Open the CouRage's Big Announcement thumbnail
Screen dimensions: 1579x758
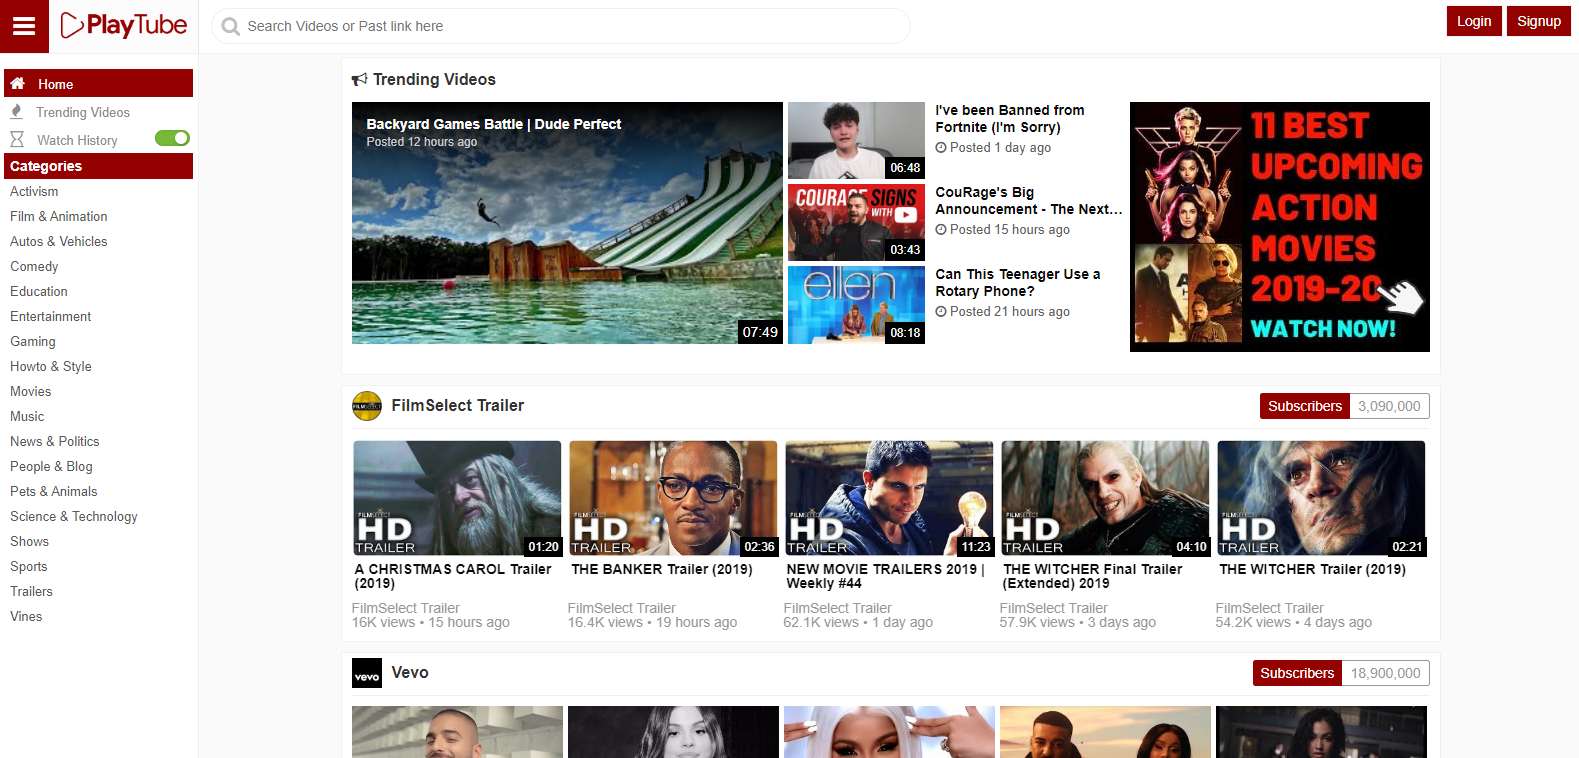[x=856, y=222]
